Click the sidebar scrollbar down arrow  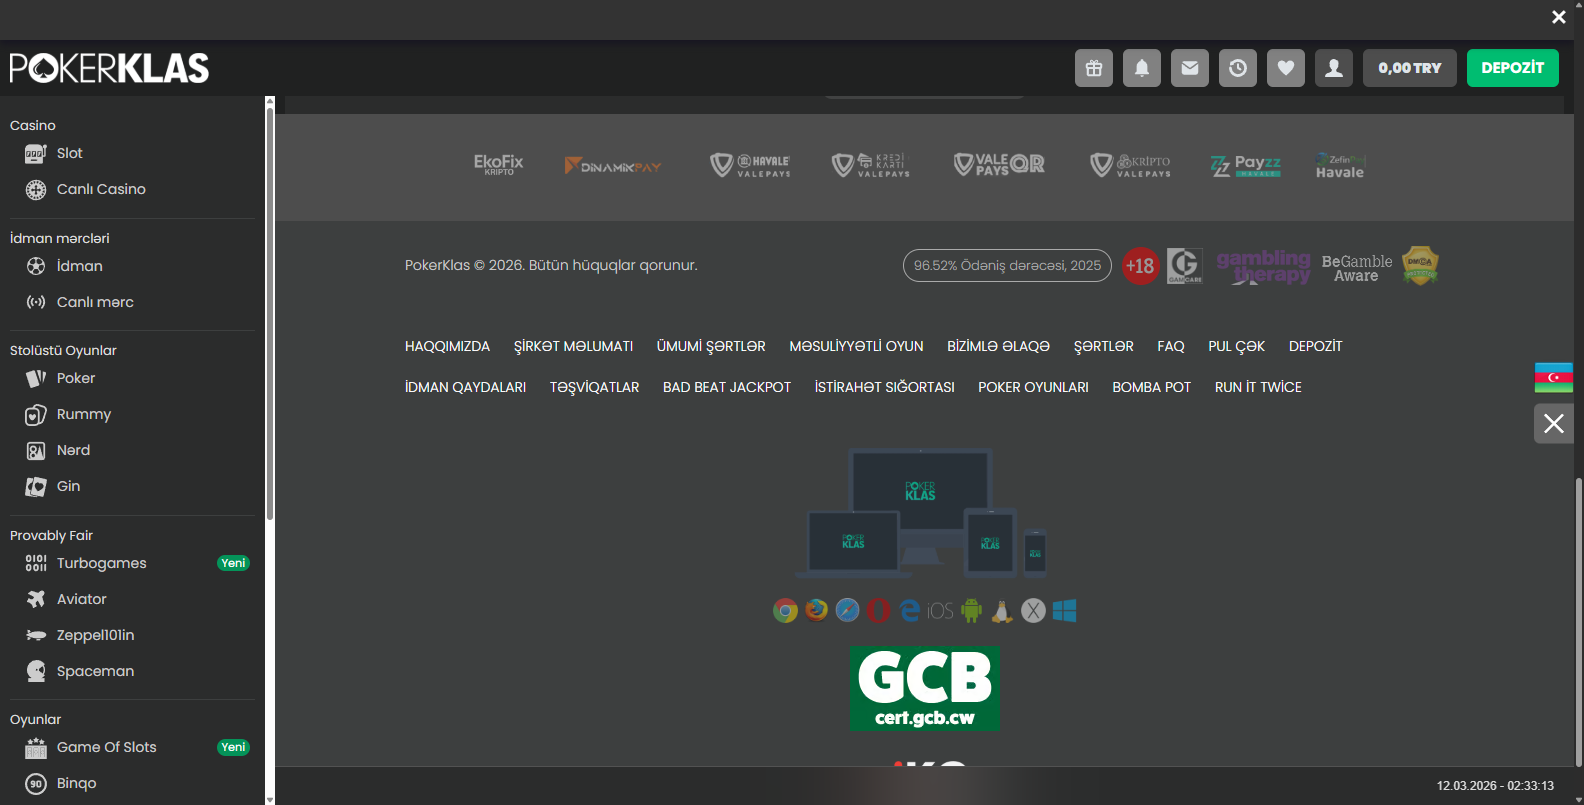tap(269, 799)
